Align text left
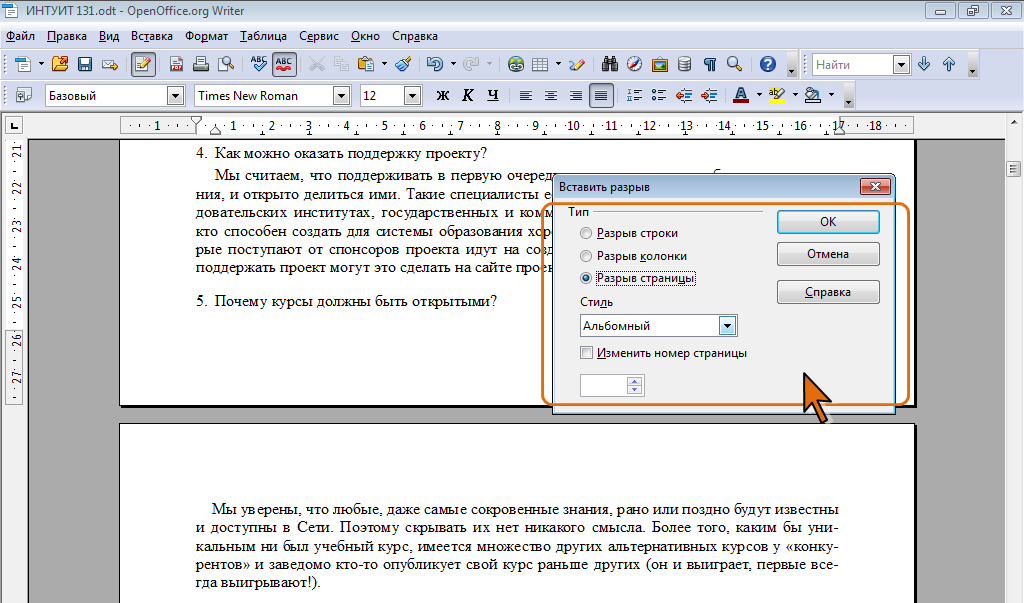This screenshot has height=603, width=1024. click(526, 95)
